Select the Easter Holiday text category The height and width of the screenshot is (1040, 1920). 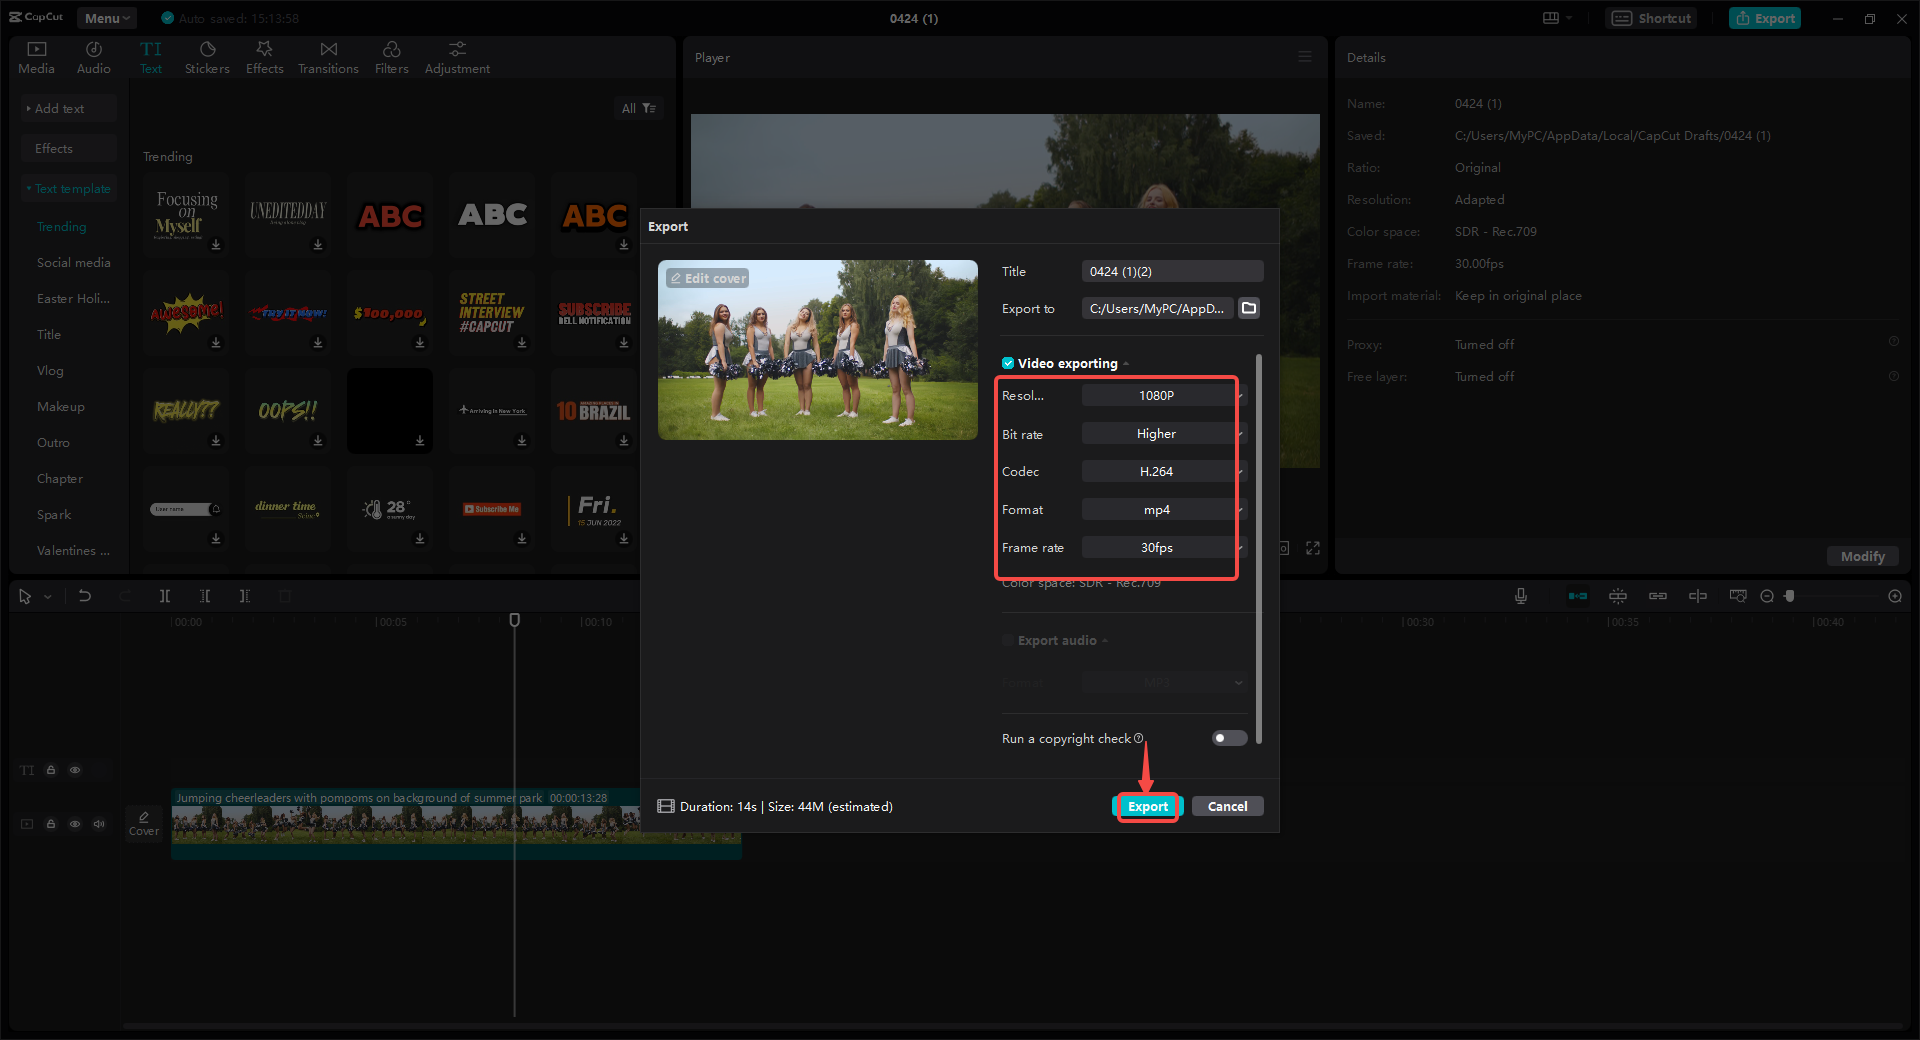72,298
